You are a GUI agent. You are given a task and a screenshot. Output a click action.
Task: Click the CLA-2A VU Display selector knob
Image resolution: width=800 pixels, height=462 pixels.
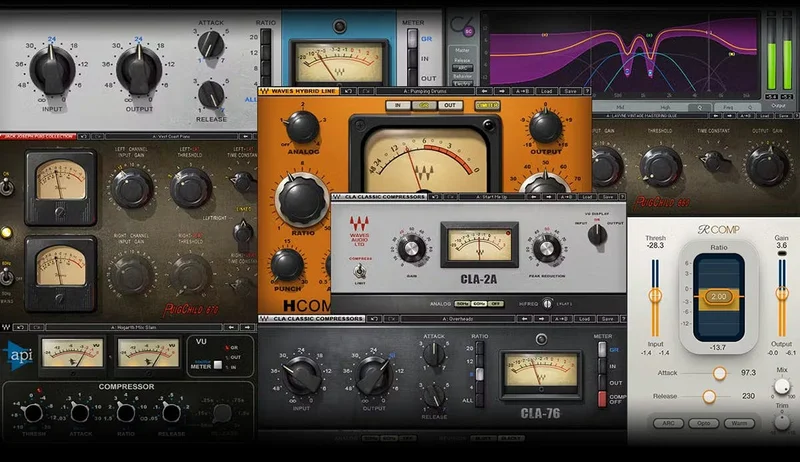[x=596, y=234]
